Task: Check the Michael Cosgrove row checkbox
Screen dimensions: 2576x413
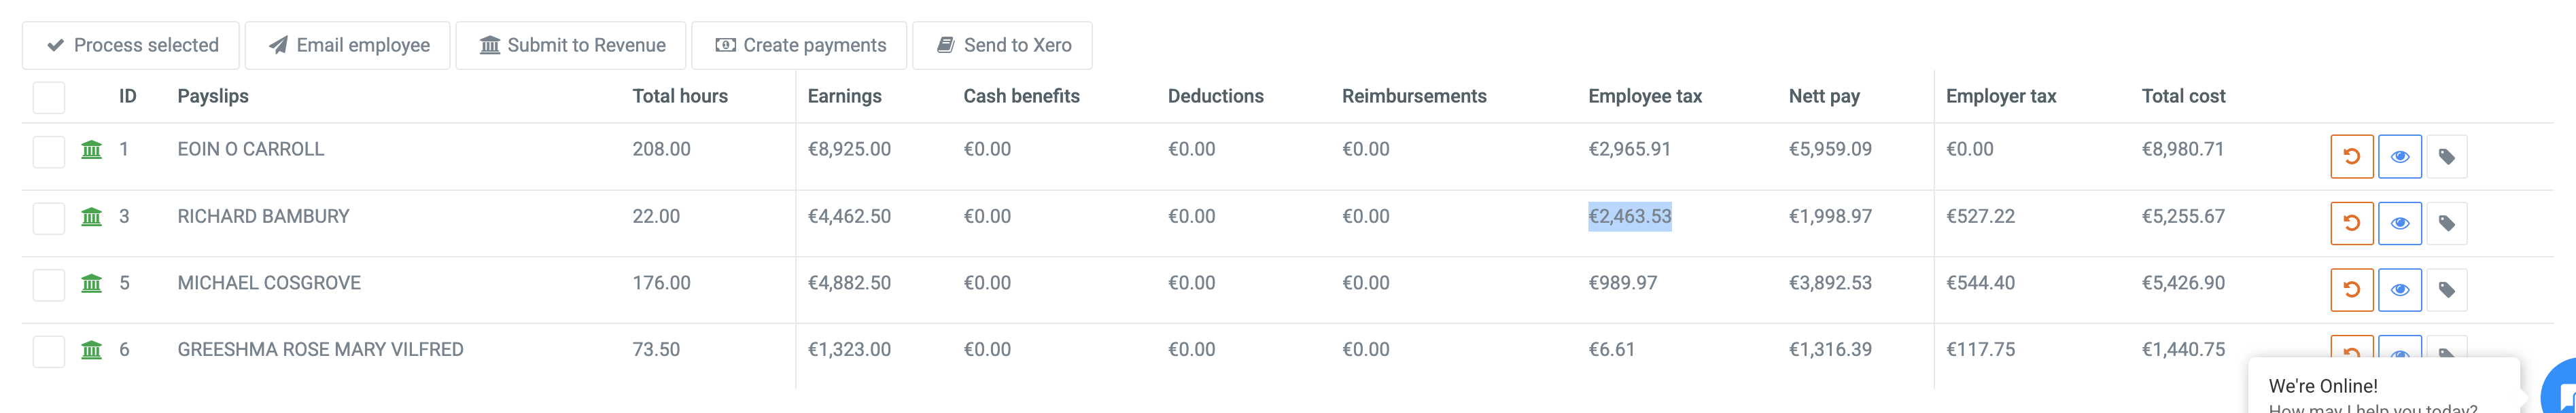Action: tap(49, 285)
